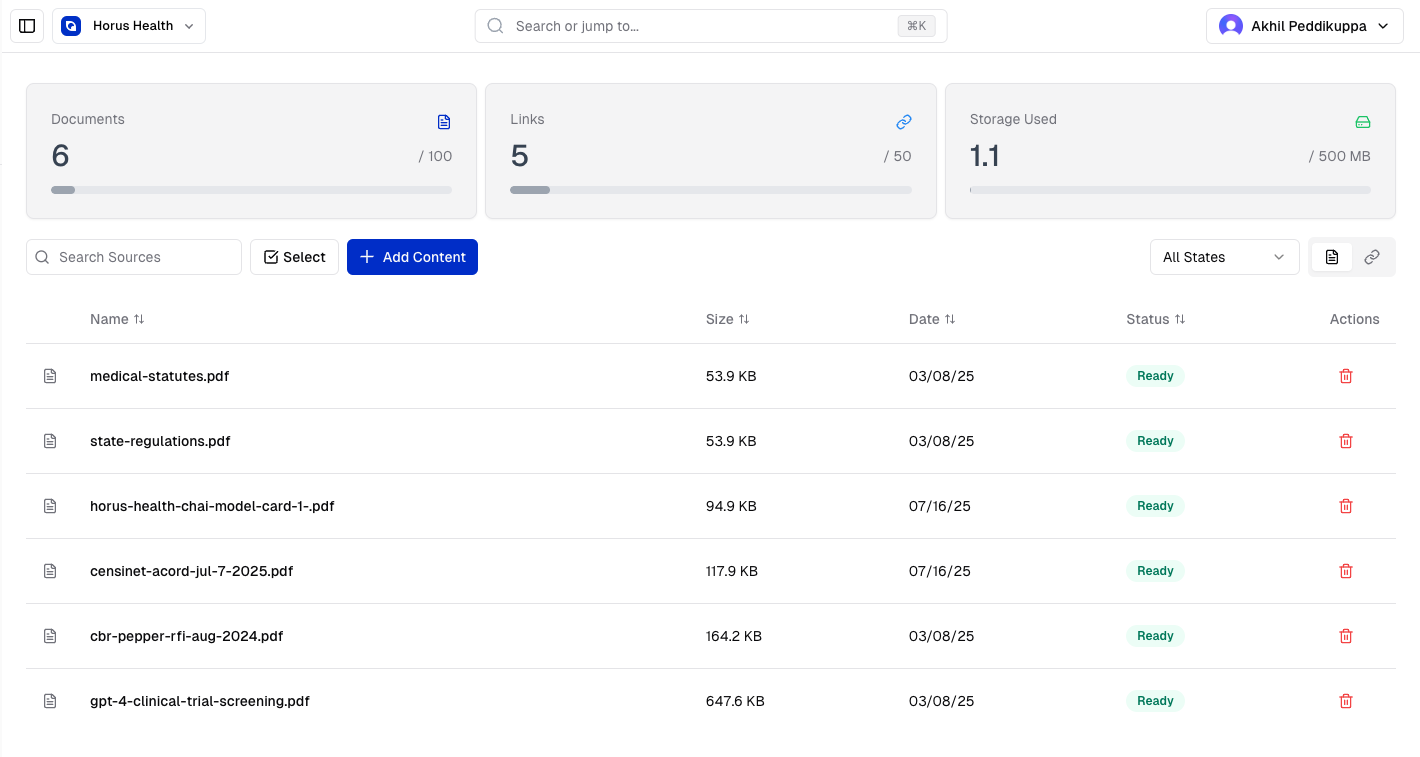The width and height of the screenshot is (1420, 757).
Task: Click the Add Content button
Action: [x=412, y=257]
